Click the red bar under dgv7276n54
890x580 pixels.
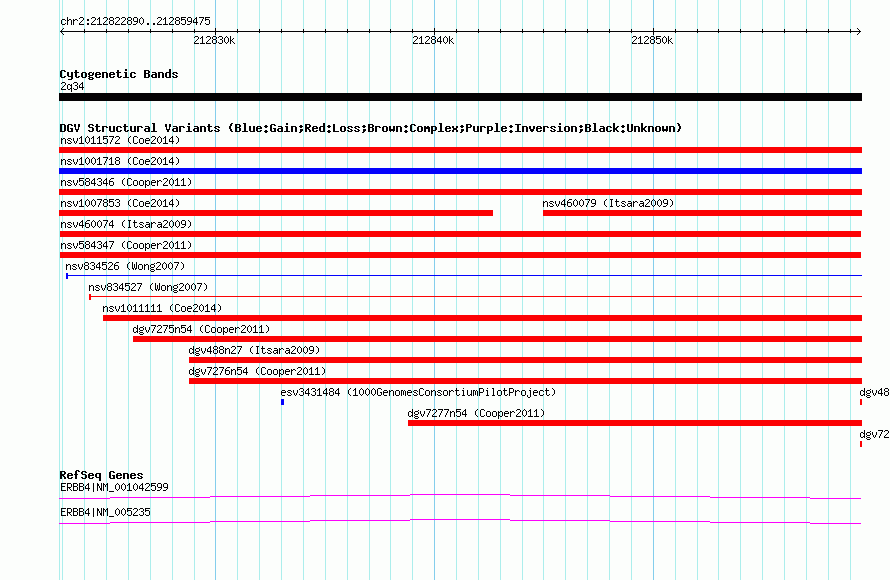(525, 381)
